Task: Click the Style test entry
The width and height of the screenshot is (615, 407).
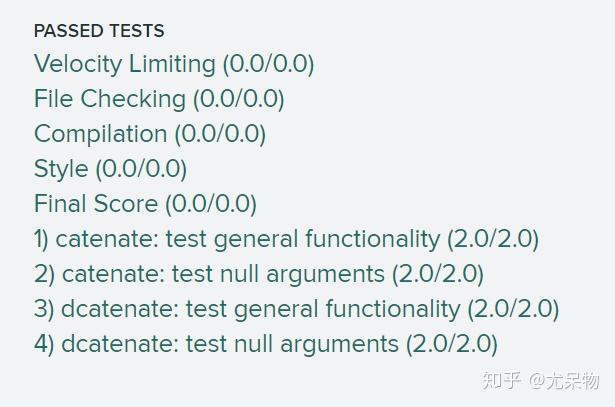Action: click(60, 169)
